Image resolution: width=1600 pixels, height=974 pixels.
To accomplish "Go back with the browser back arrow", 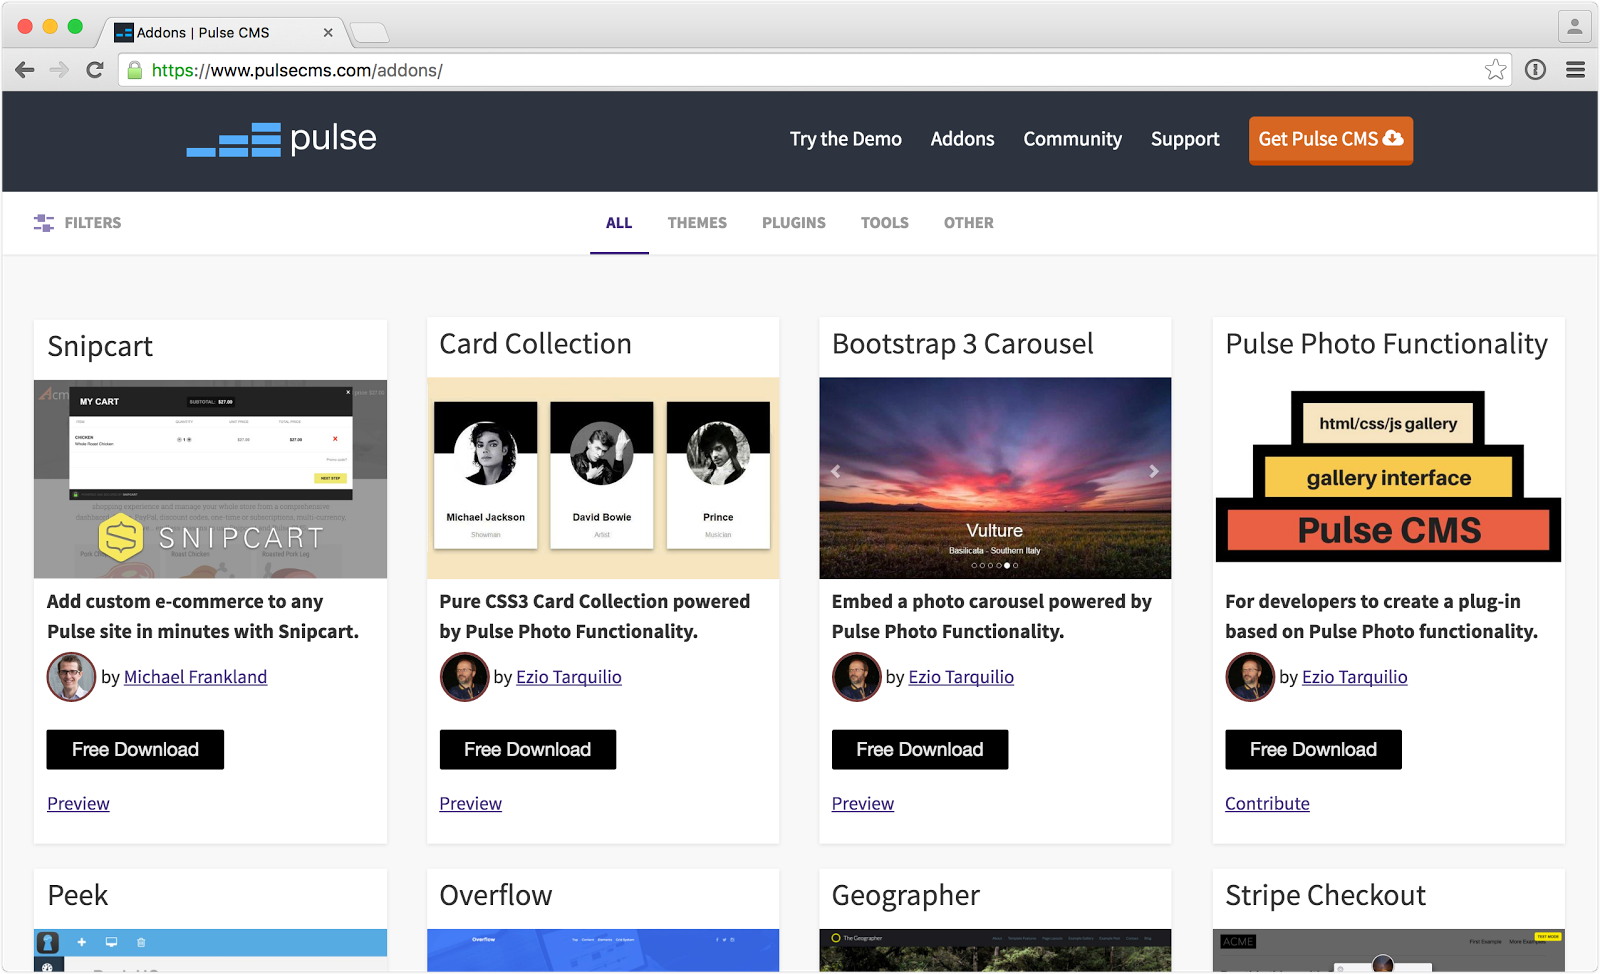I will (25, 70).
